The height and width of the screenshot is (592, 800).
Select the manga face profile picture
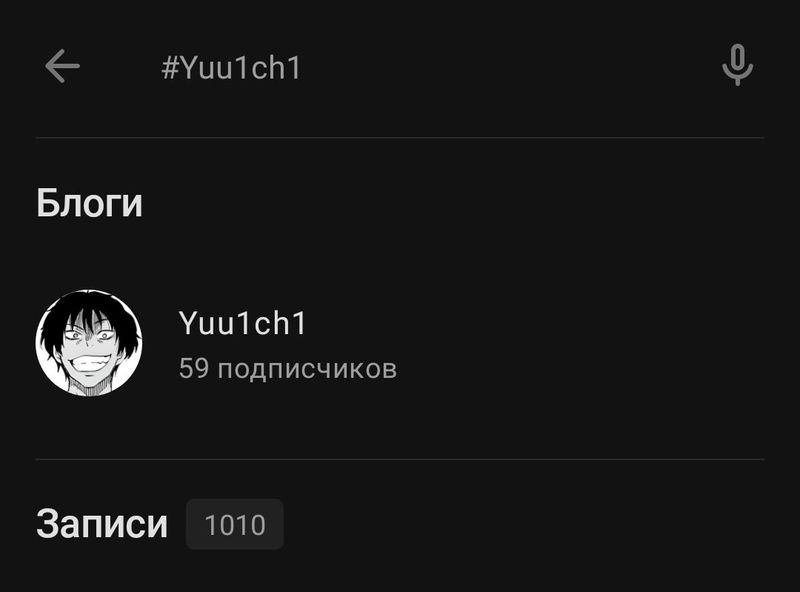[89, 343]
